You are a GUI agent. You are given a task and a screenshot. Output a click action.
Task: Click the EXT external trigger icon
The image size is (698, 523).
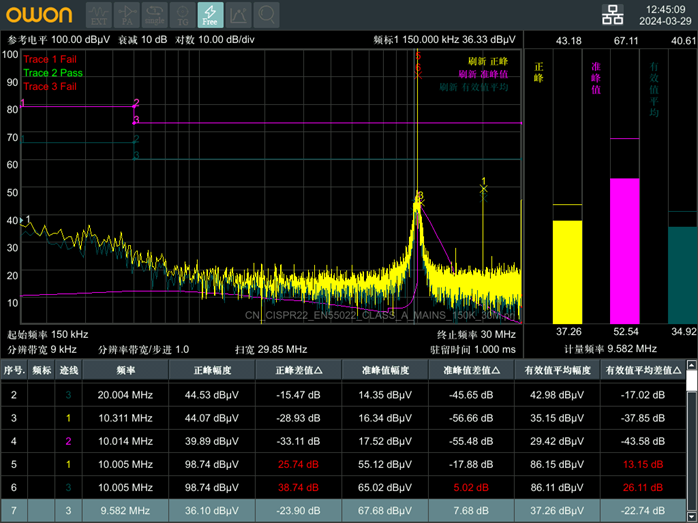pyautogui.click(x=99, y=15)
